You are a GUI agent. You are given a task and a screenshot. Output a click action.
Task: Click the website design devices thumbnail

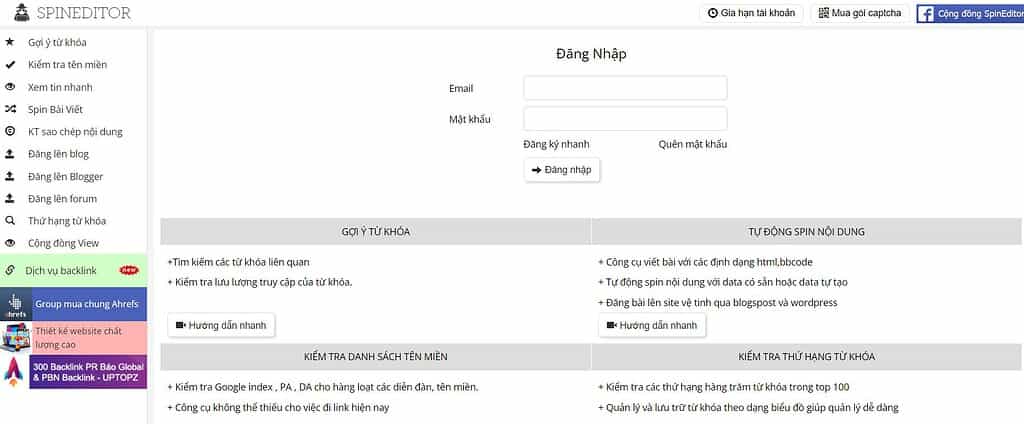pos(16,338)
